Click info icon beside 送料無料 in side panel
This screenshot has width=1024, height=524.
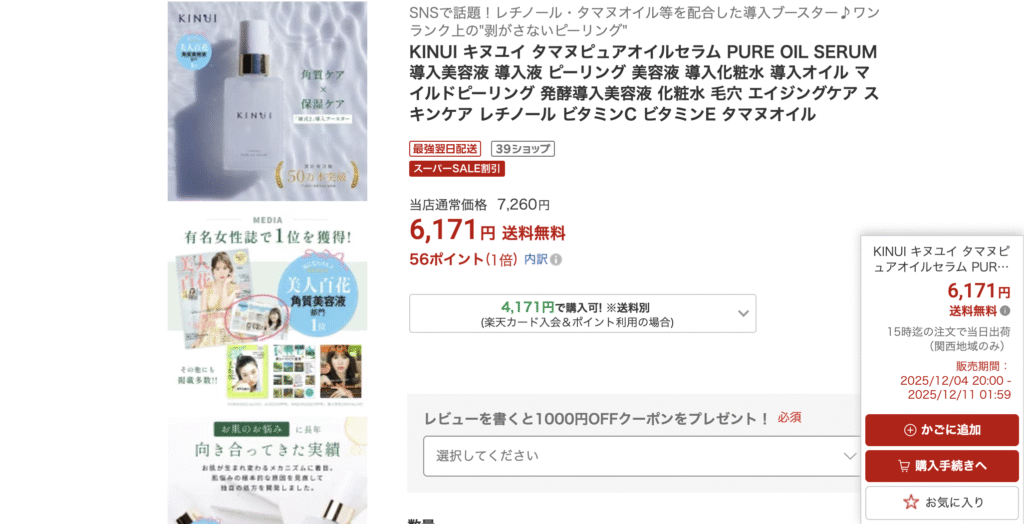pos(1005,311)
